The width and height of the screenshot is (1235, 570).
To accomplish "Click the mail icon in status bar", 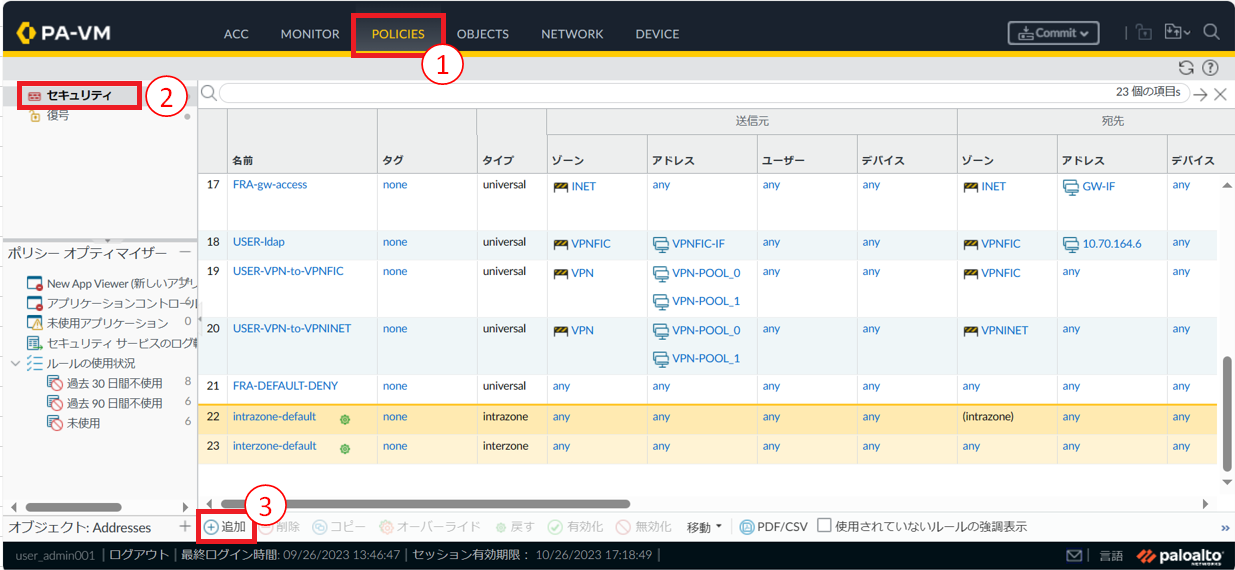I will tap(1074, 555).
